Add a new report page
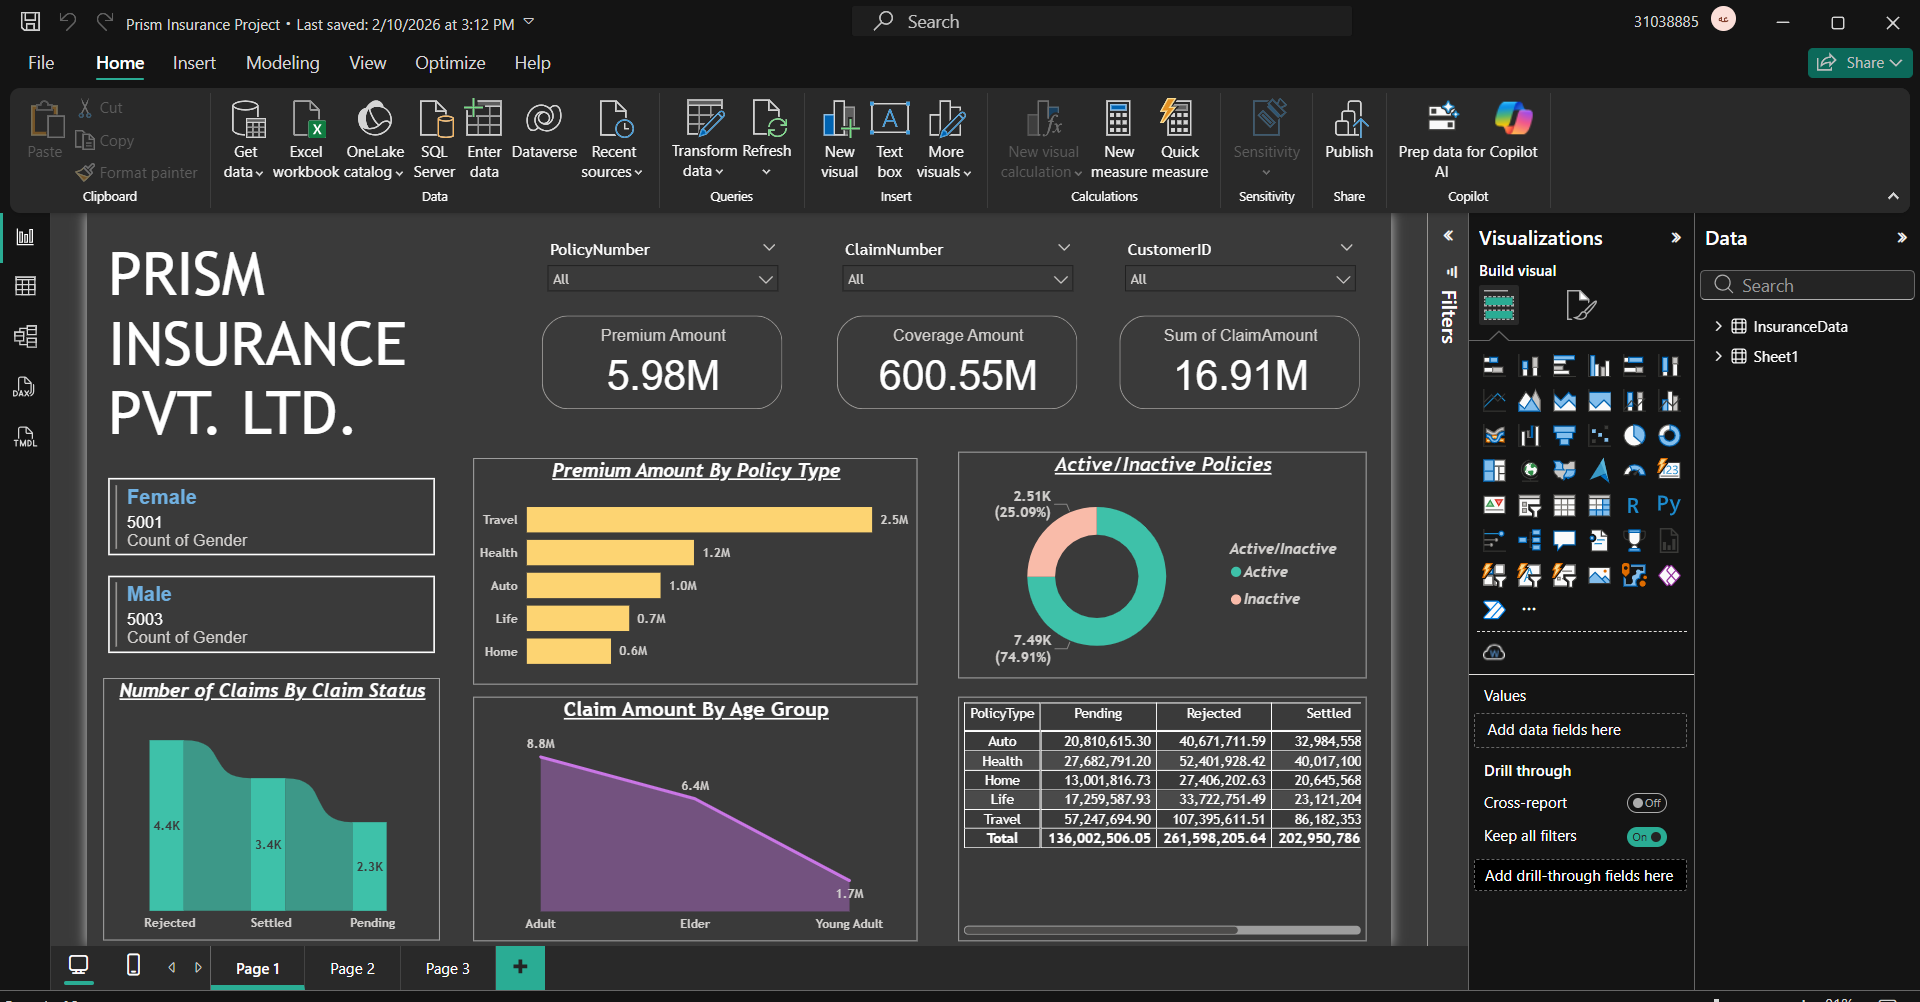 point(520,966)
